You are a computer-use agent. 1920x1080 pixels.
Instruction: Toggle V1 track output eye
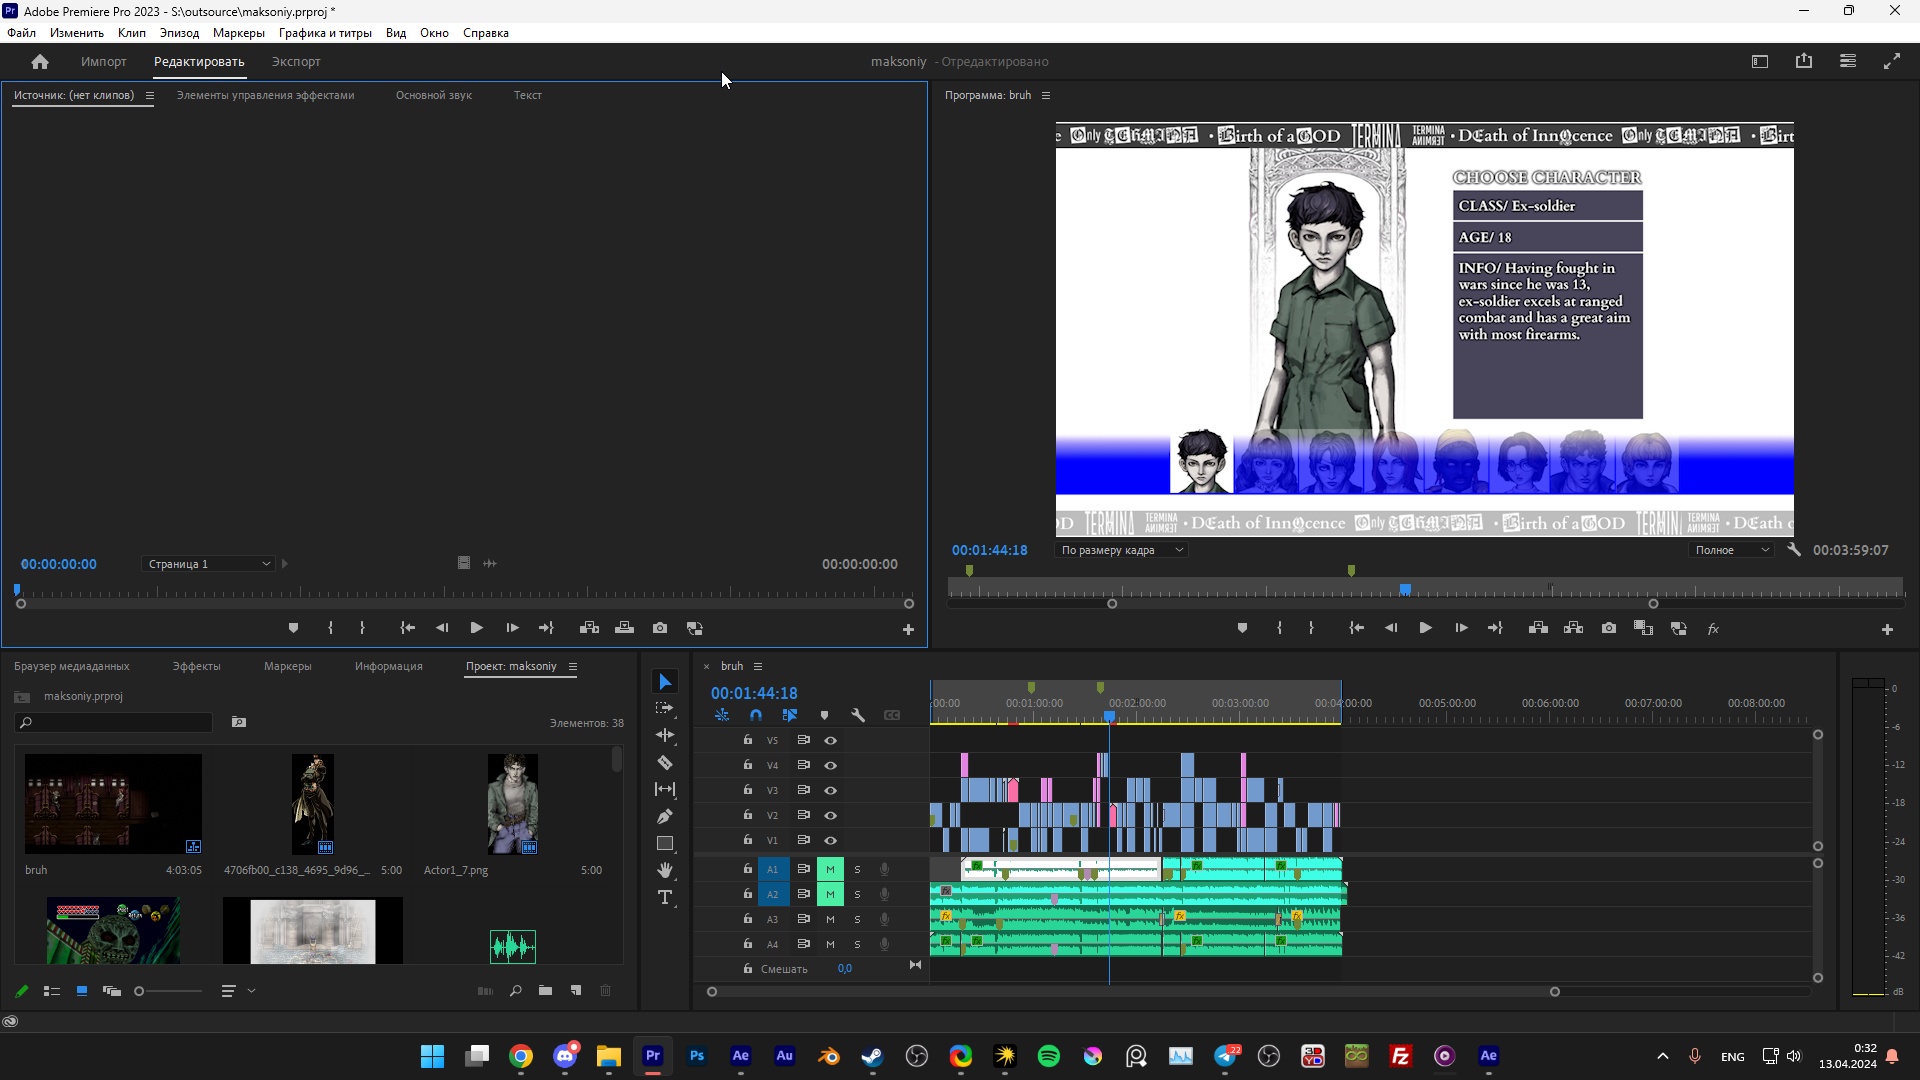pyautogui.click(x=830, y=840)
